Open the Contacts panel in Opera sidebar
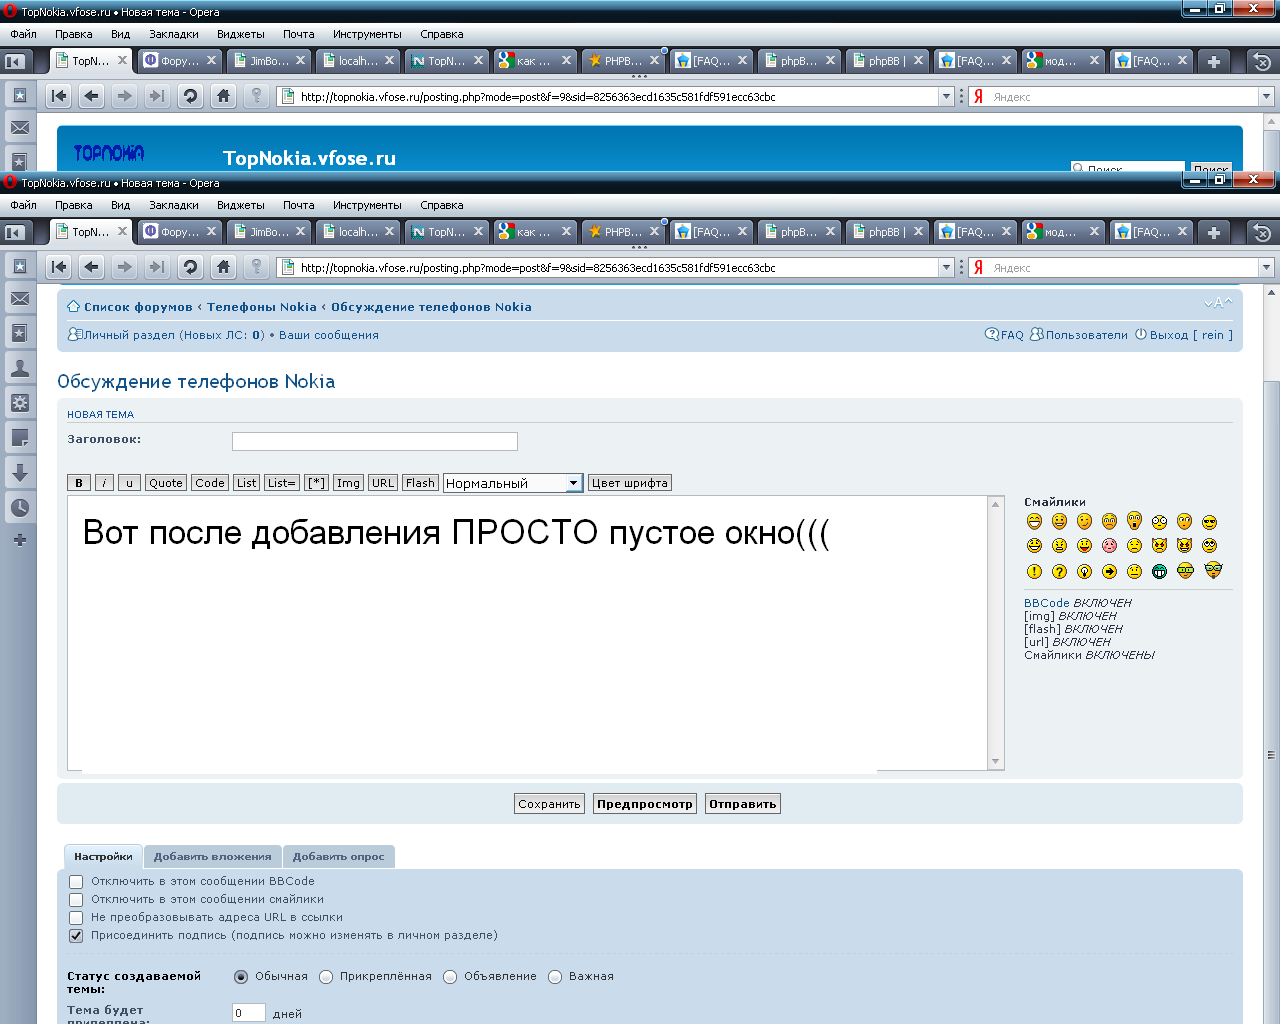Image resolution: width=1280 pixels, height=1024 pixels. click(19, 368)
